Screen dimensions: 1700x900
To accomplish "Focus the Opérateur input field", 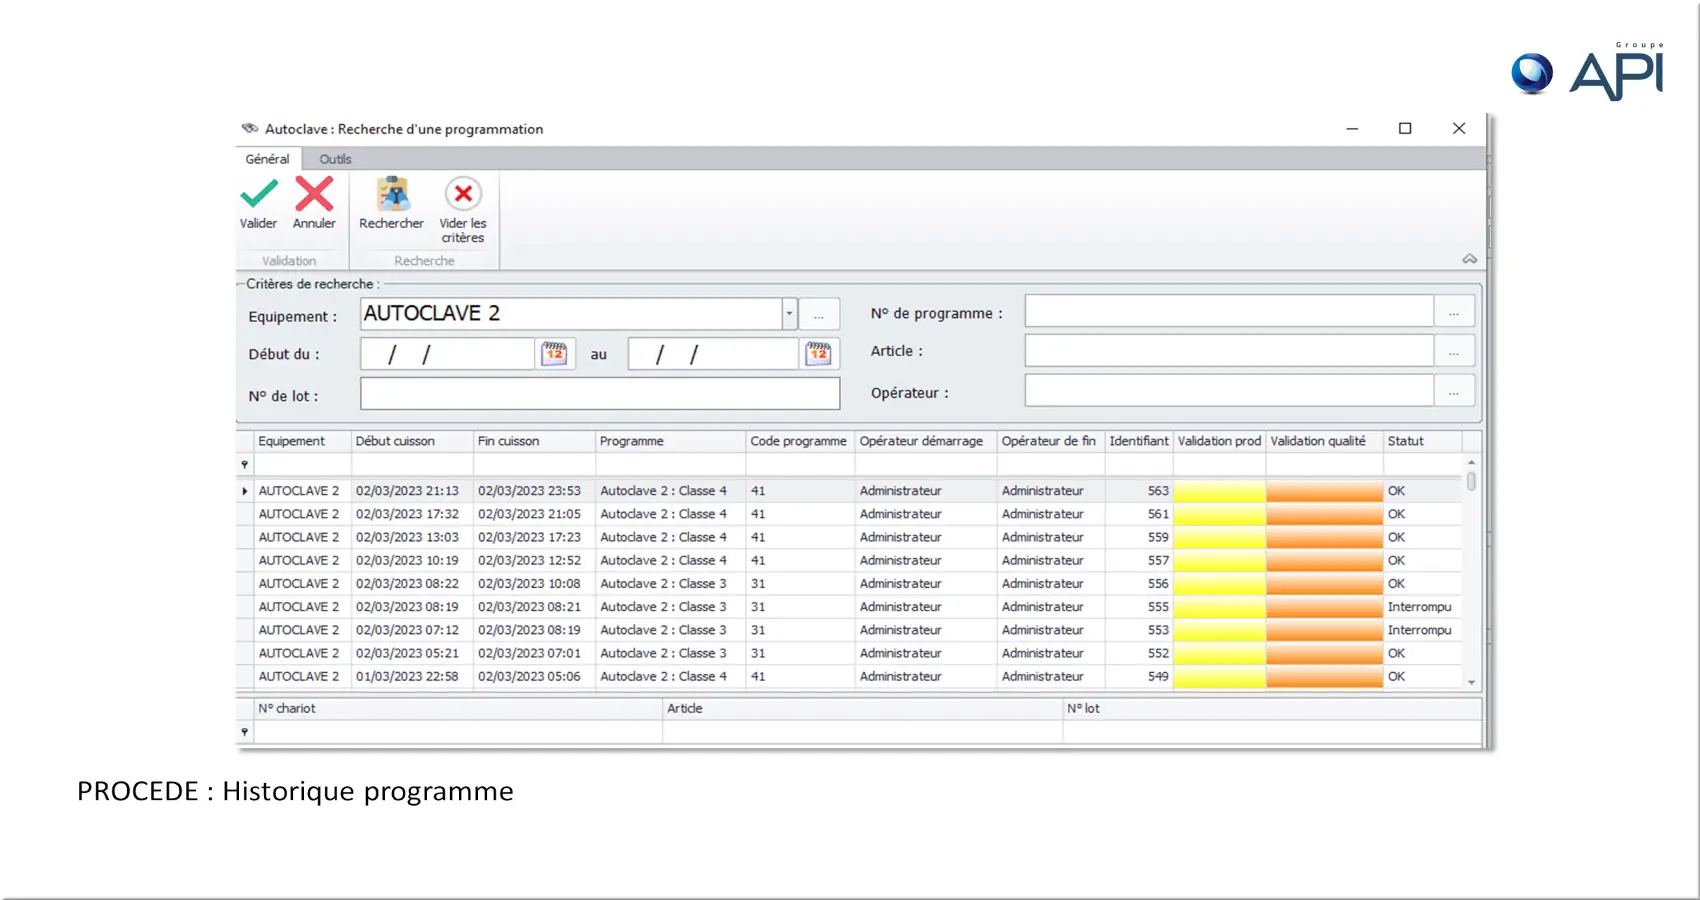I will coord(1229,391).
